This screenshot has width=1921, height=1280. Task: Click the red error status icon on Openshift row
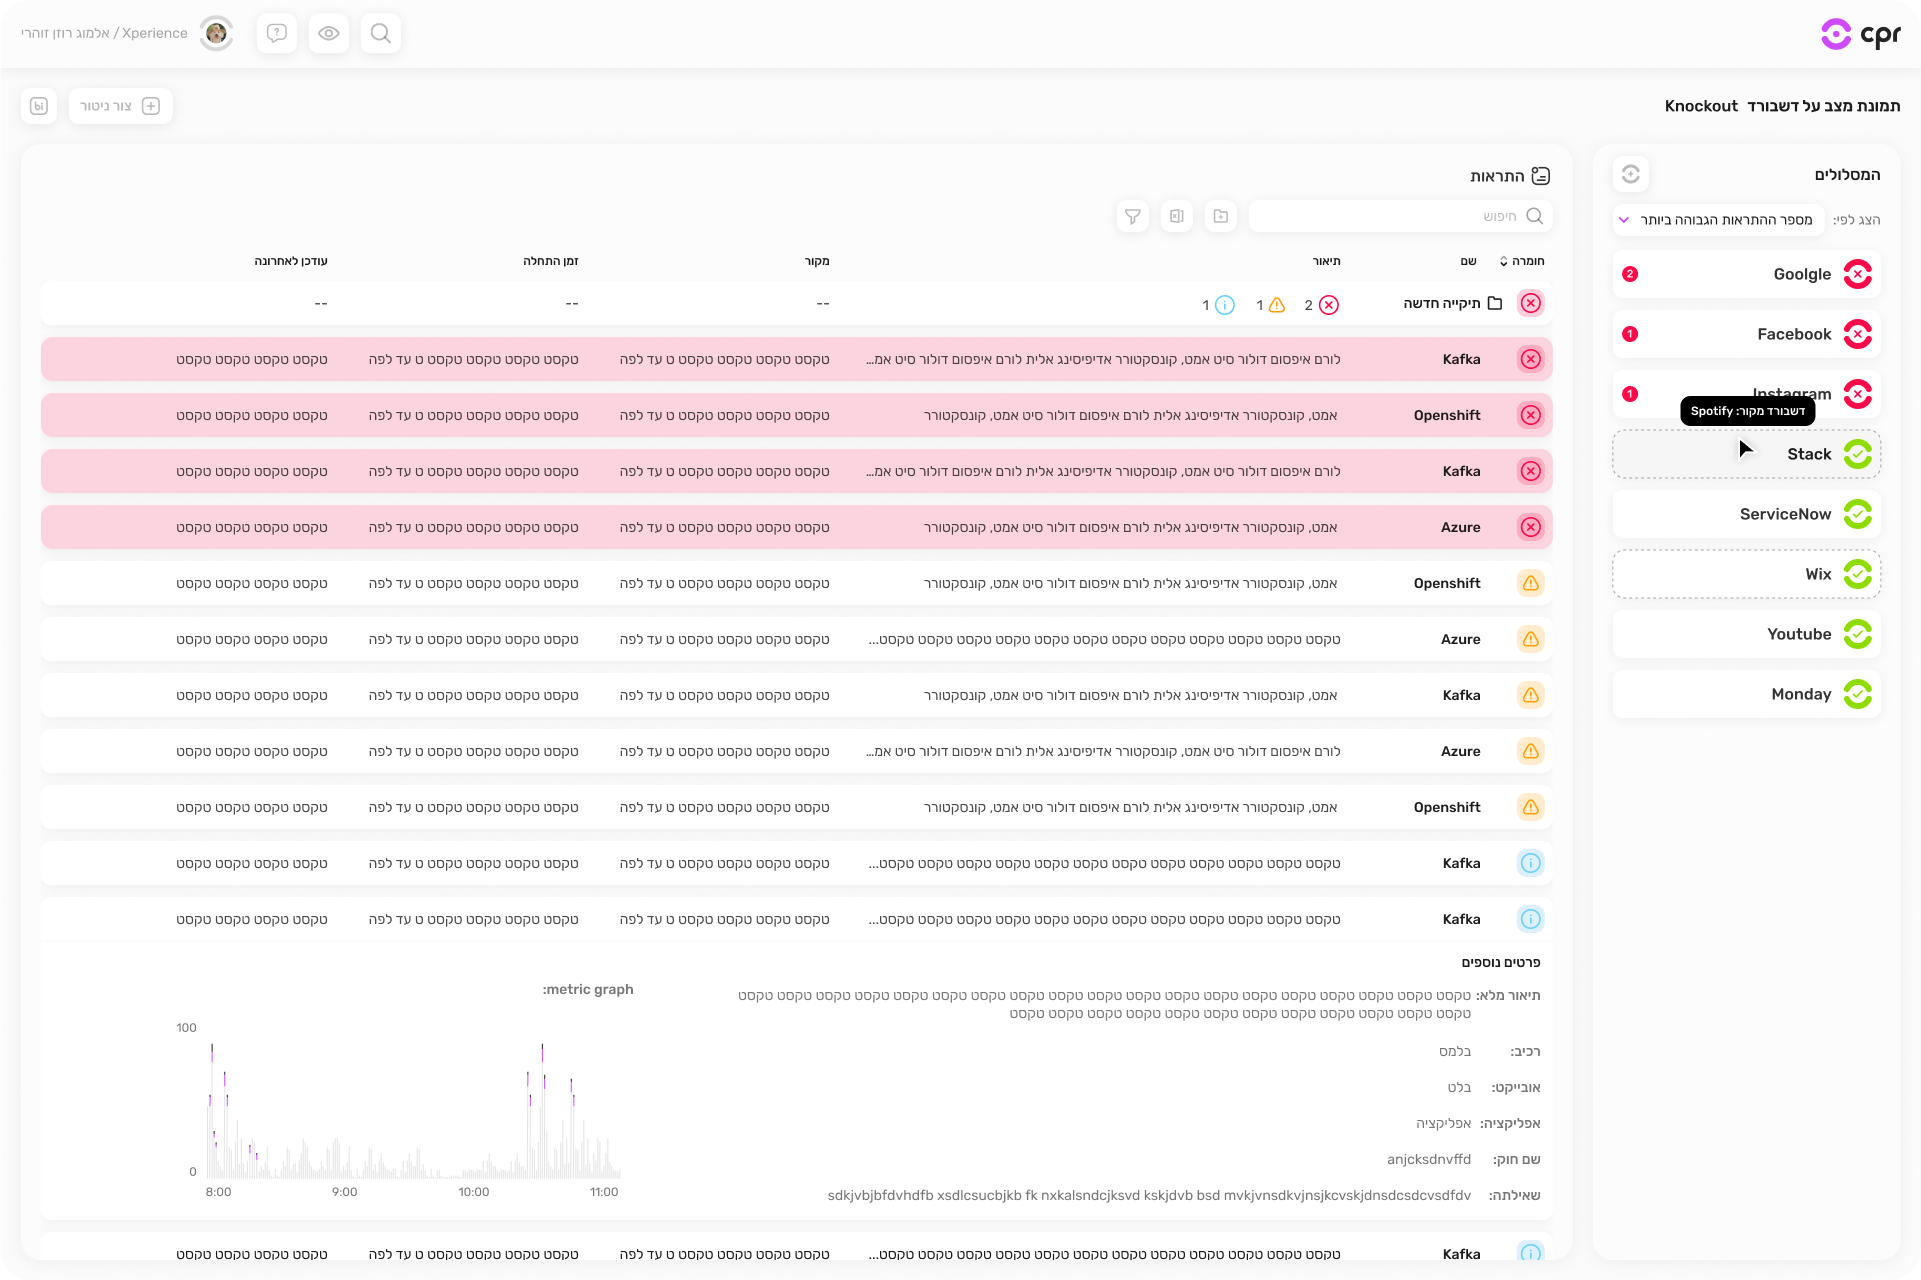(1530, 415)
